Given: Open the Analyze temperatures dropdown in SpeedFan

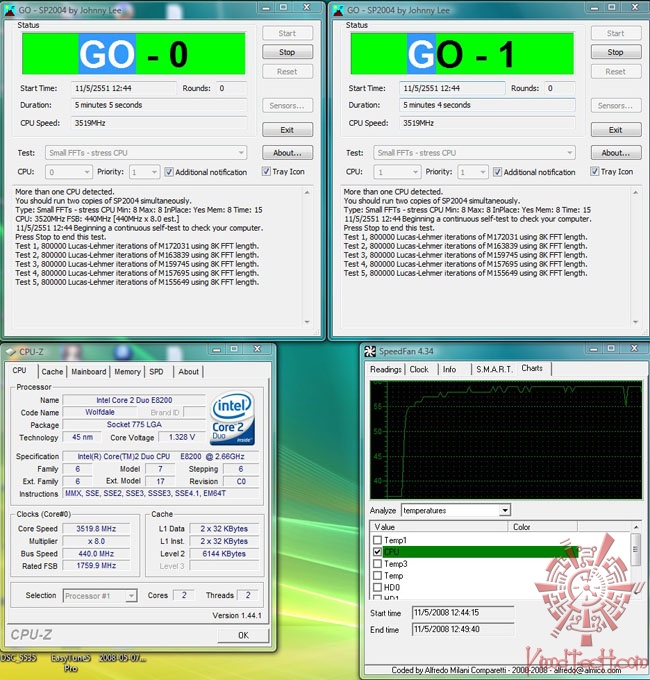Looking at the screenshot, I should (x=456, y=510).
